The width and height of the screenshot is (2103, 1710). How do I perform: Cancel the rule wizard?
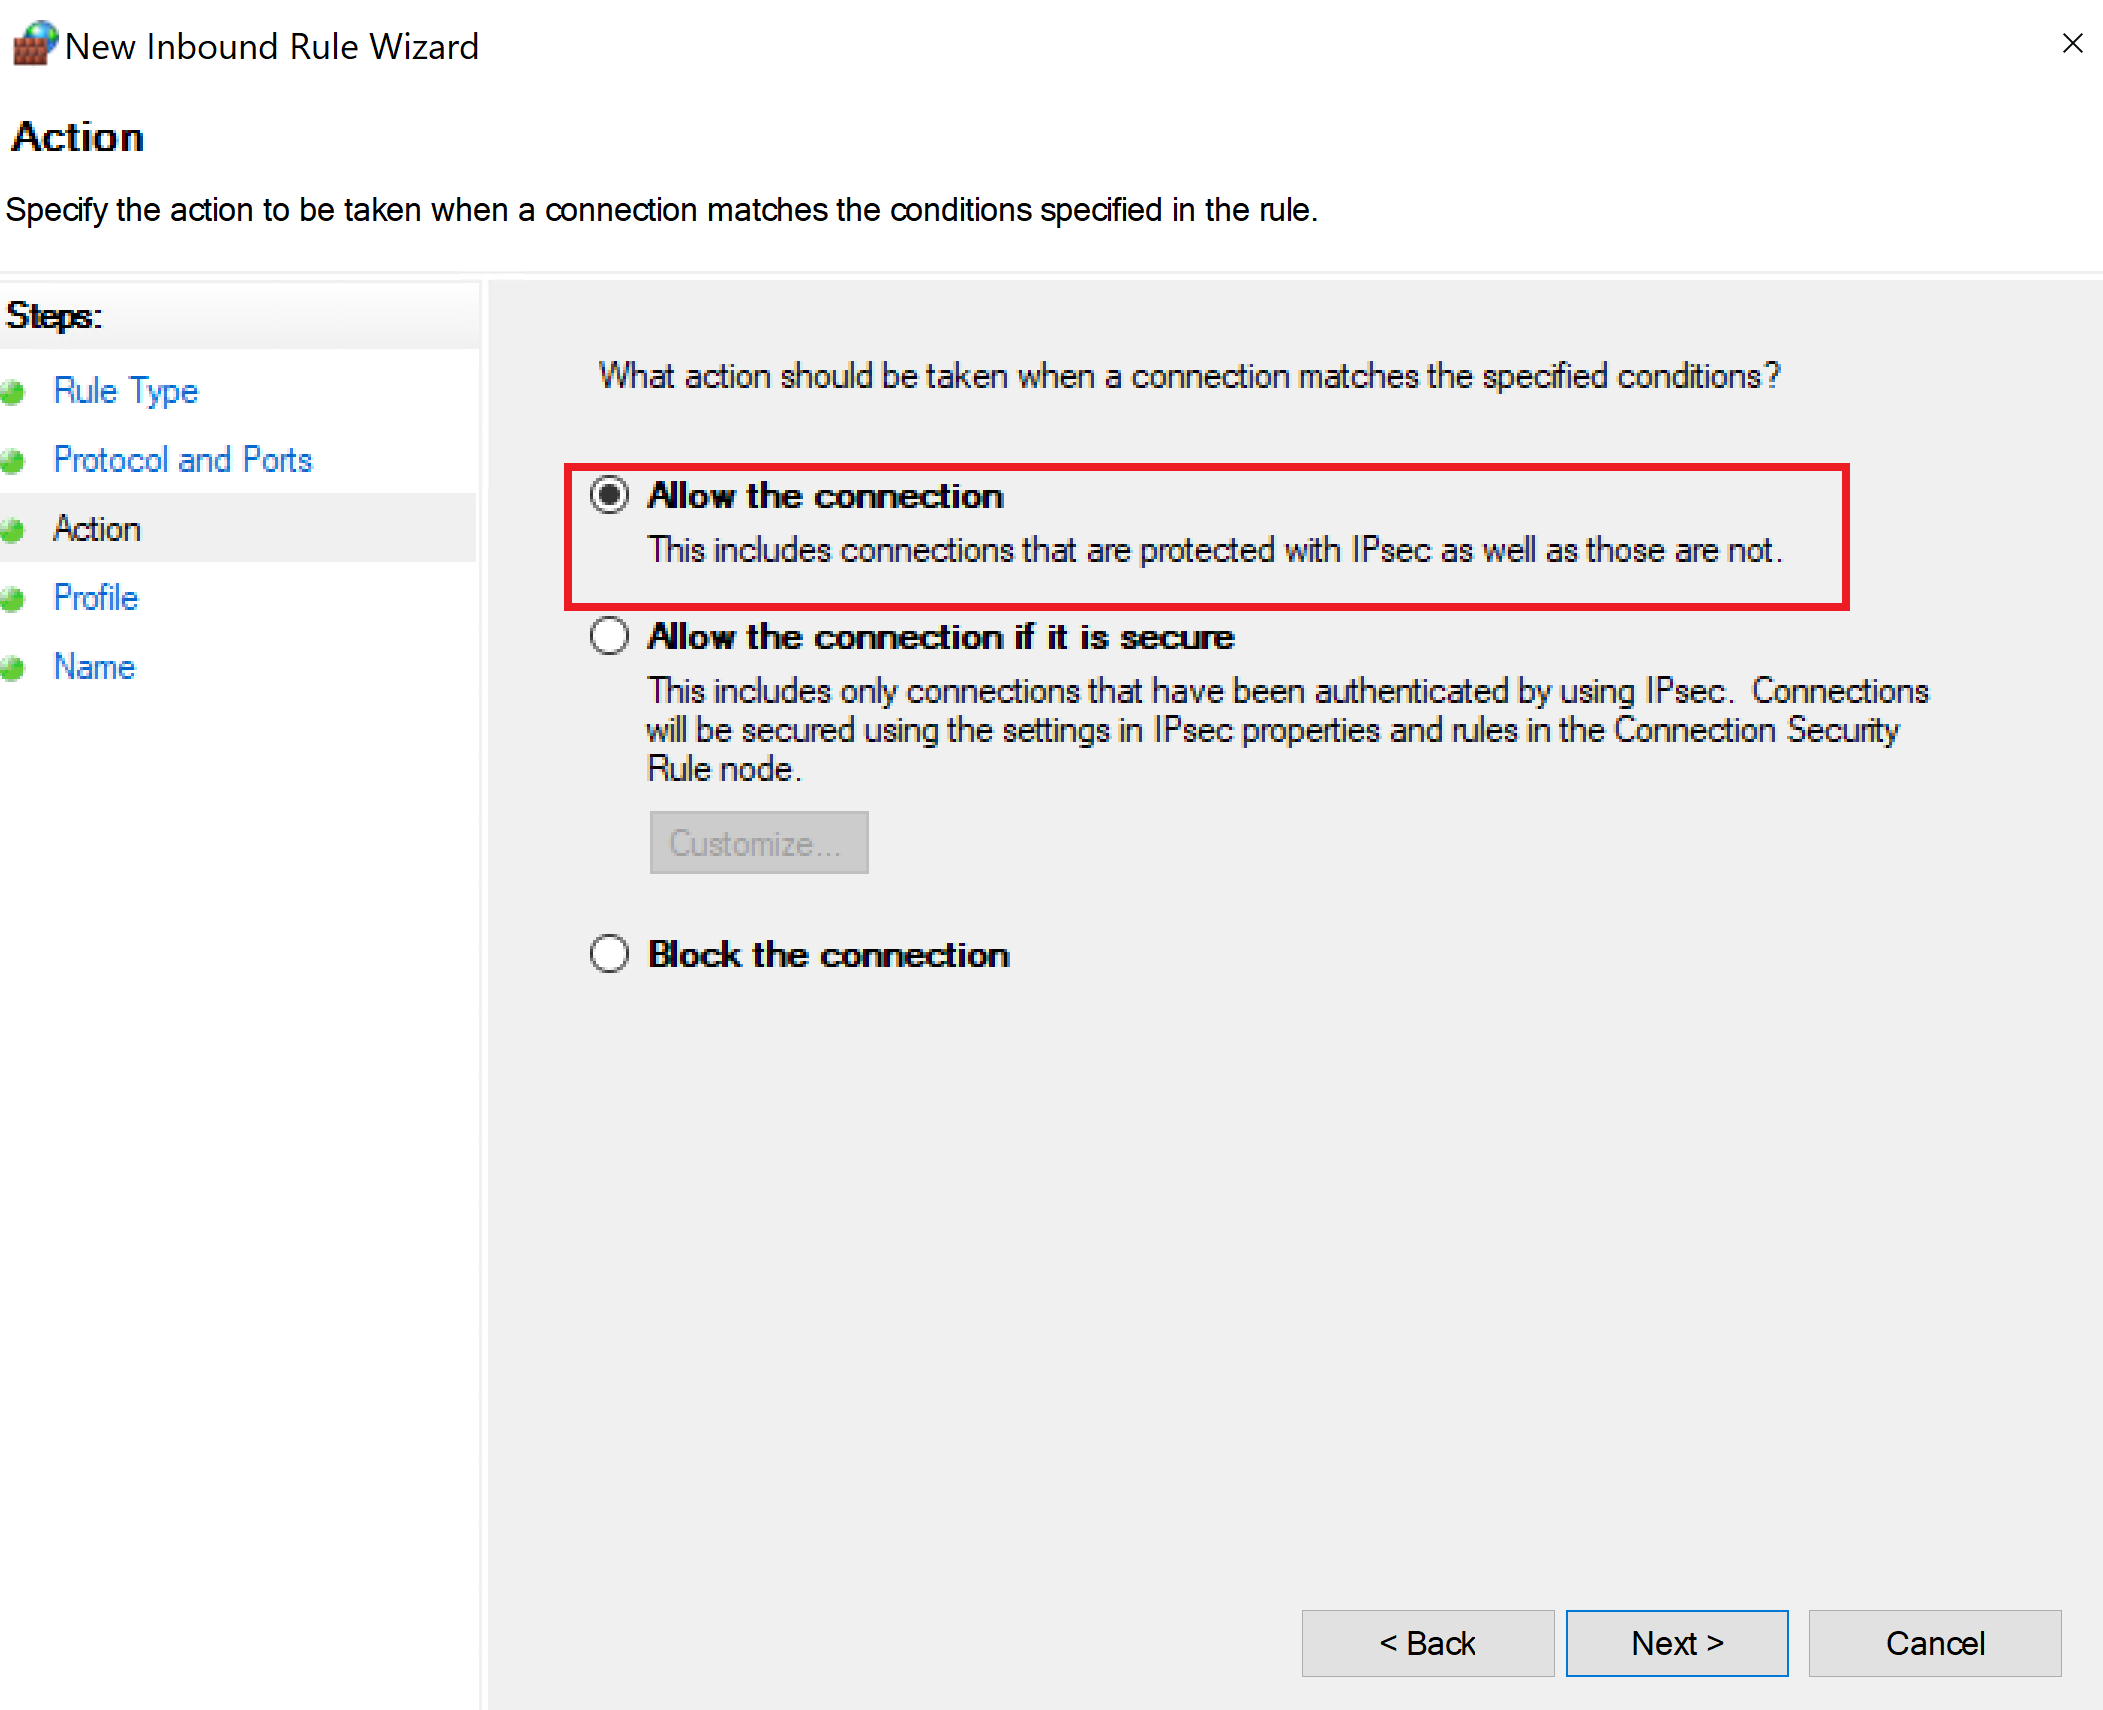(1934, 1643)
